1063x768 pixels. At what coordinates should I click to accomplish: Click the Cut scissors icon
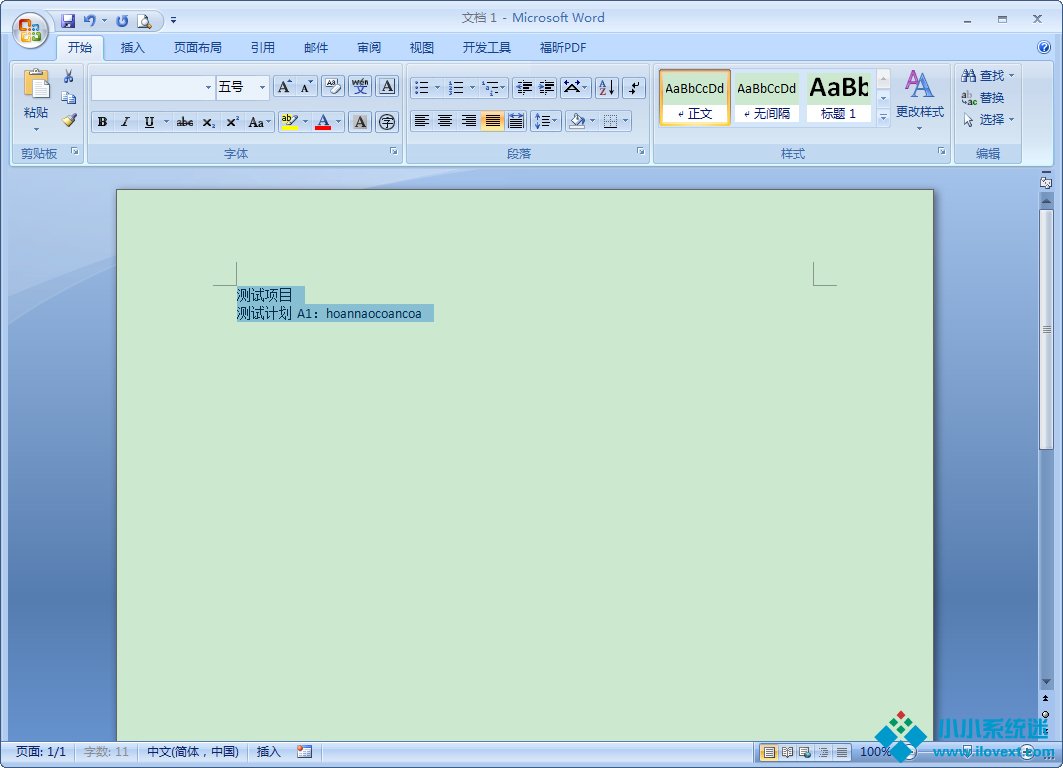(x=69, y=77)
